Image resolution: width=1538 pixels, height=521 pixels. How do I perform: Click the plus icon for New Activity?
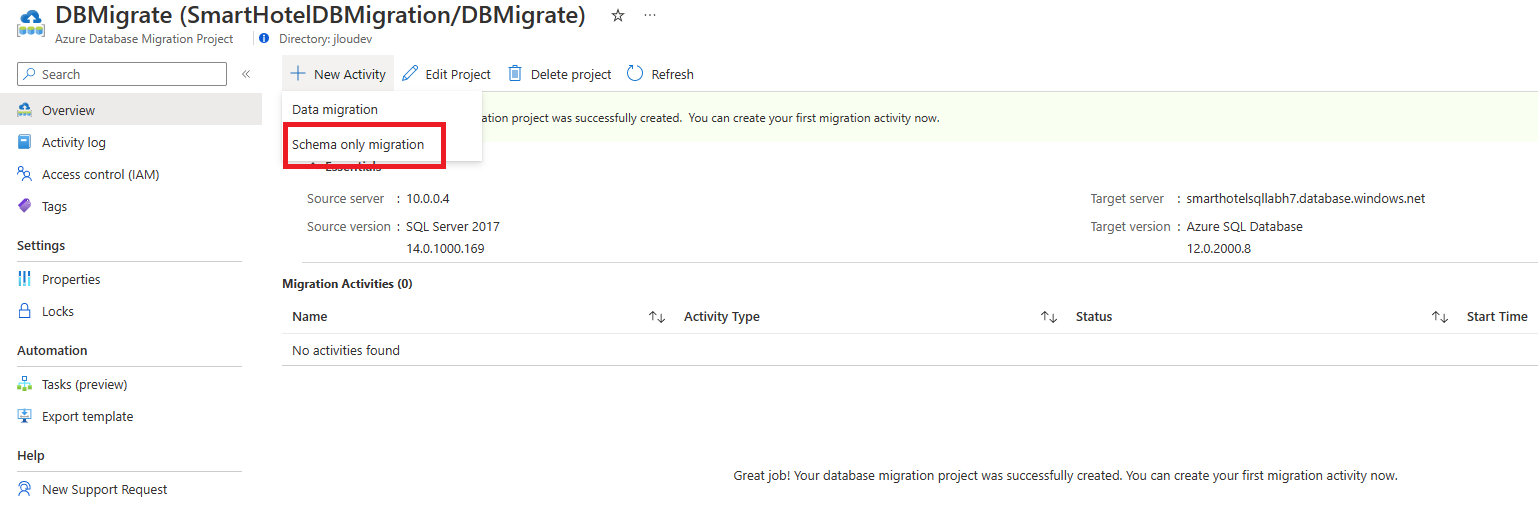coord(298,73)
